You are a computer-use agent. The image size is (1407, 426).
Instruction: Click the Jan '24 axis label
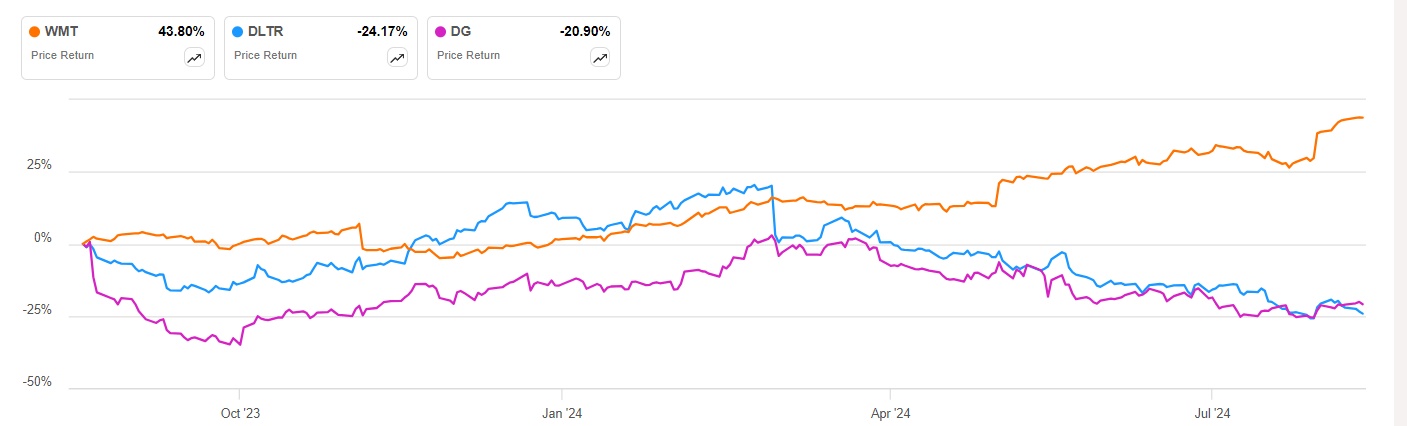click(x=562, y=410)
